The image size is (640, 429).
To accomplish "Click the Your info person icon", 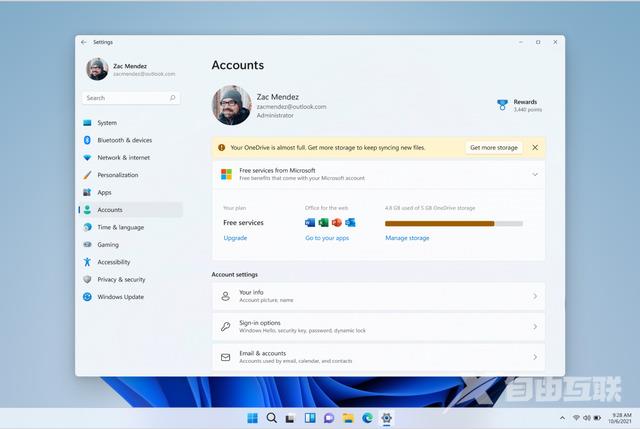I will (x=225, y=296).
